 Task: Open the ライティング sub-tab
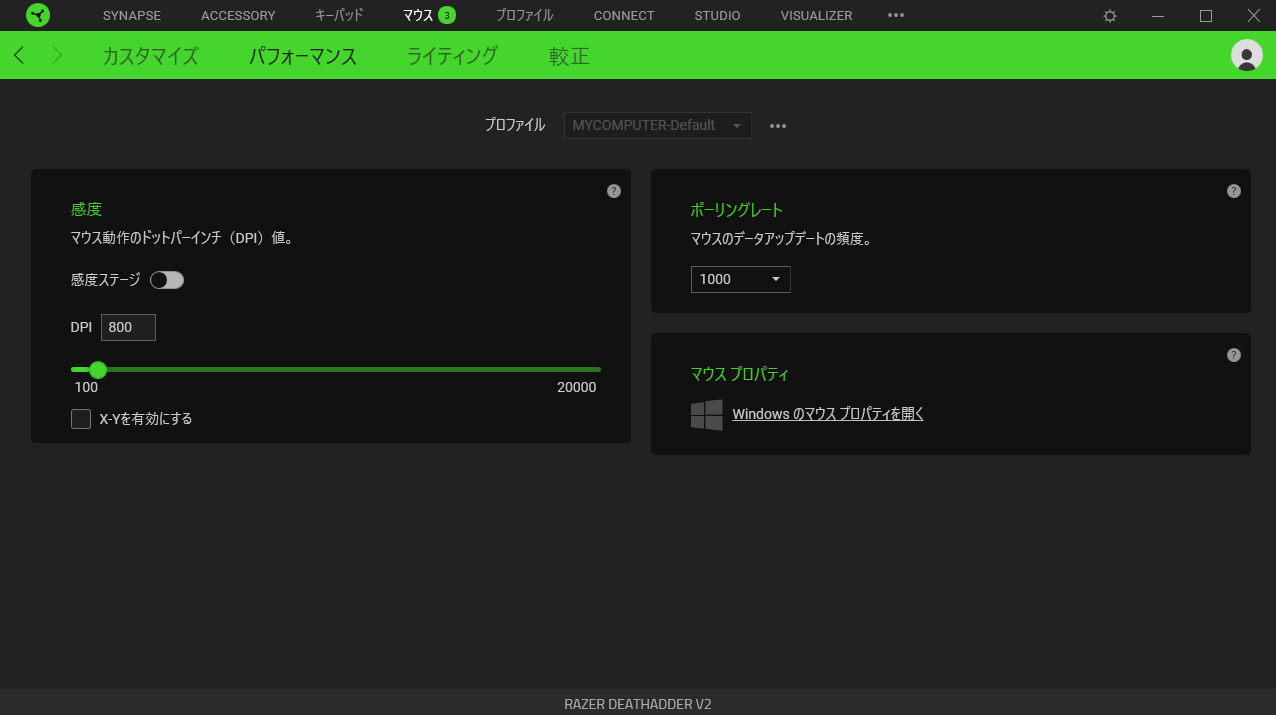(x=452, y=56)
